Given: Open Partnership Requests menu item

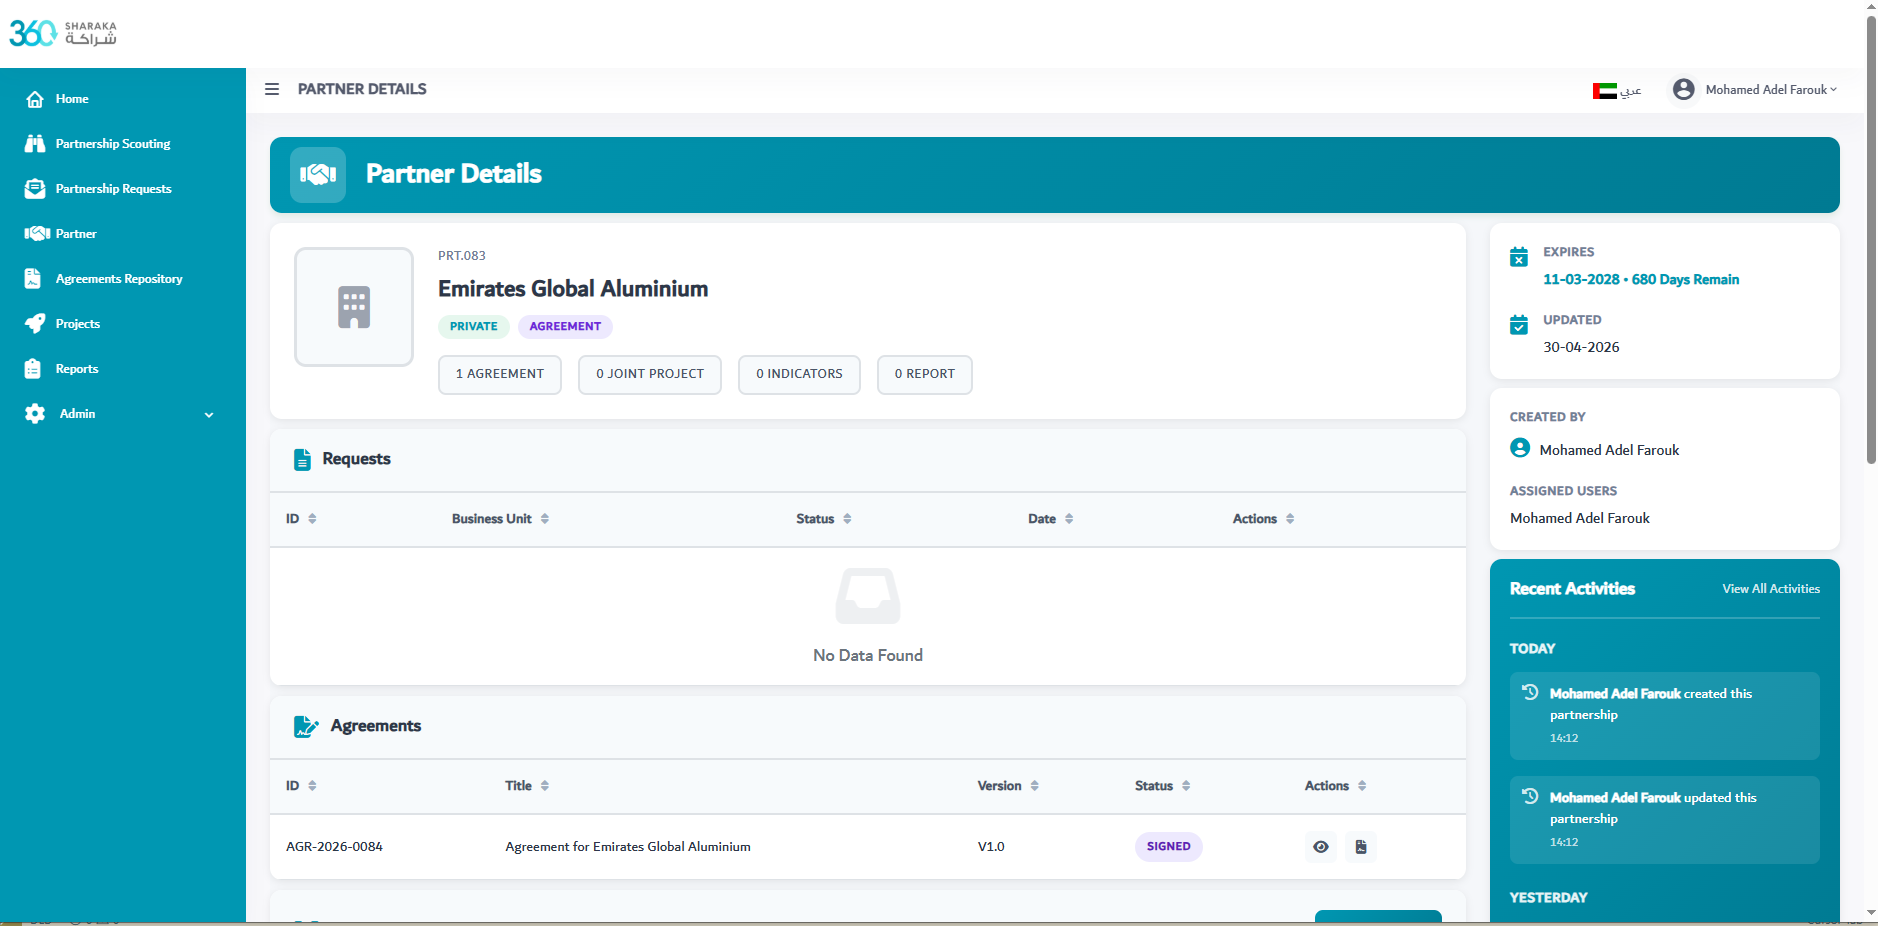Looking at the screenshot, I should 114,189.
